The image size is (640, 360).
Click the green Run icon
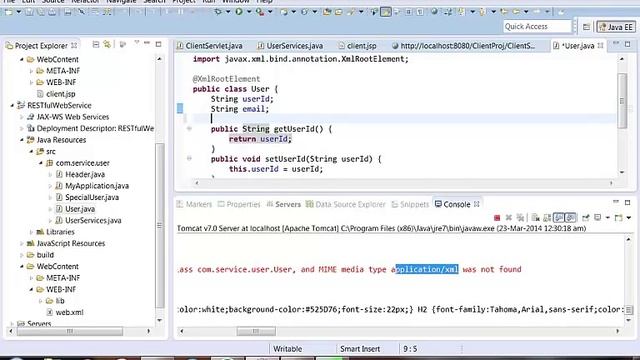pos(239,12)
